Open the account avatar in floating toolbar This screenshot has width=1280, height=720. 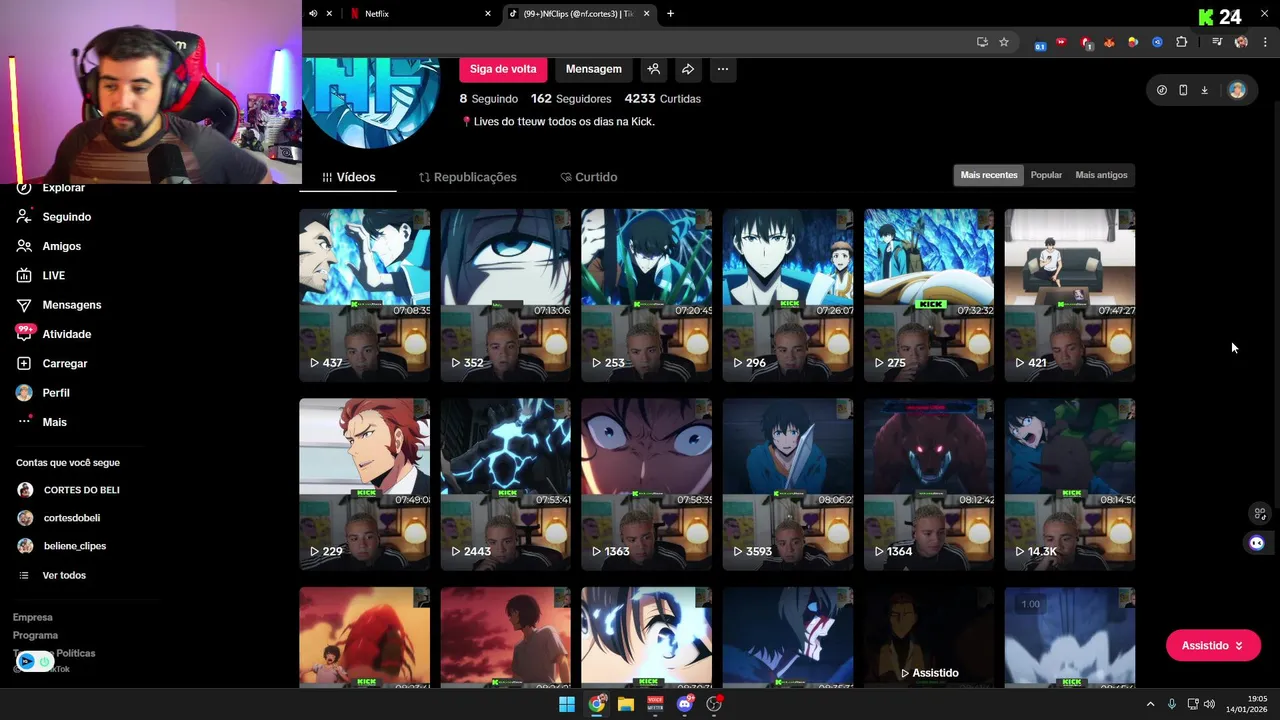pyautogui.click(x=1237, y=90)
